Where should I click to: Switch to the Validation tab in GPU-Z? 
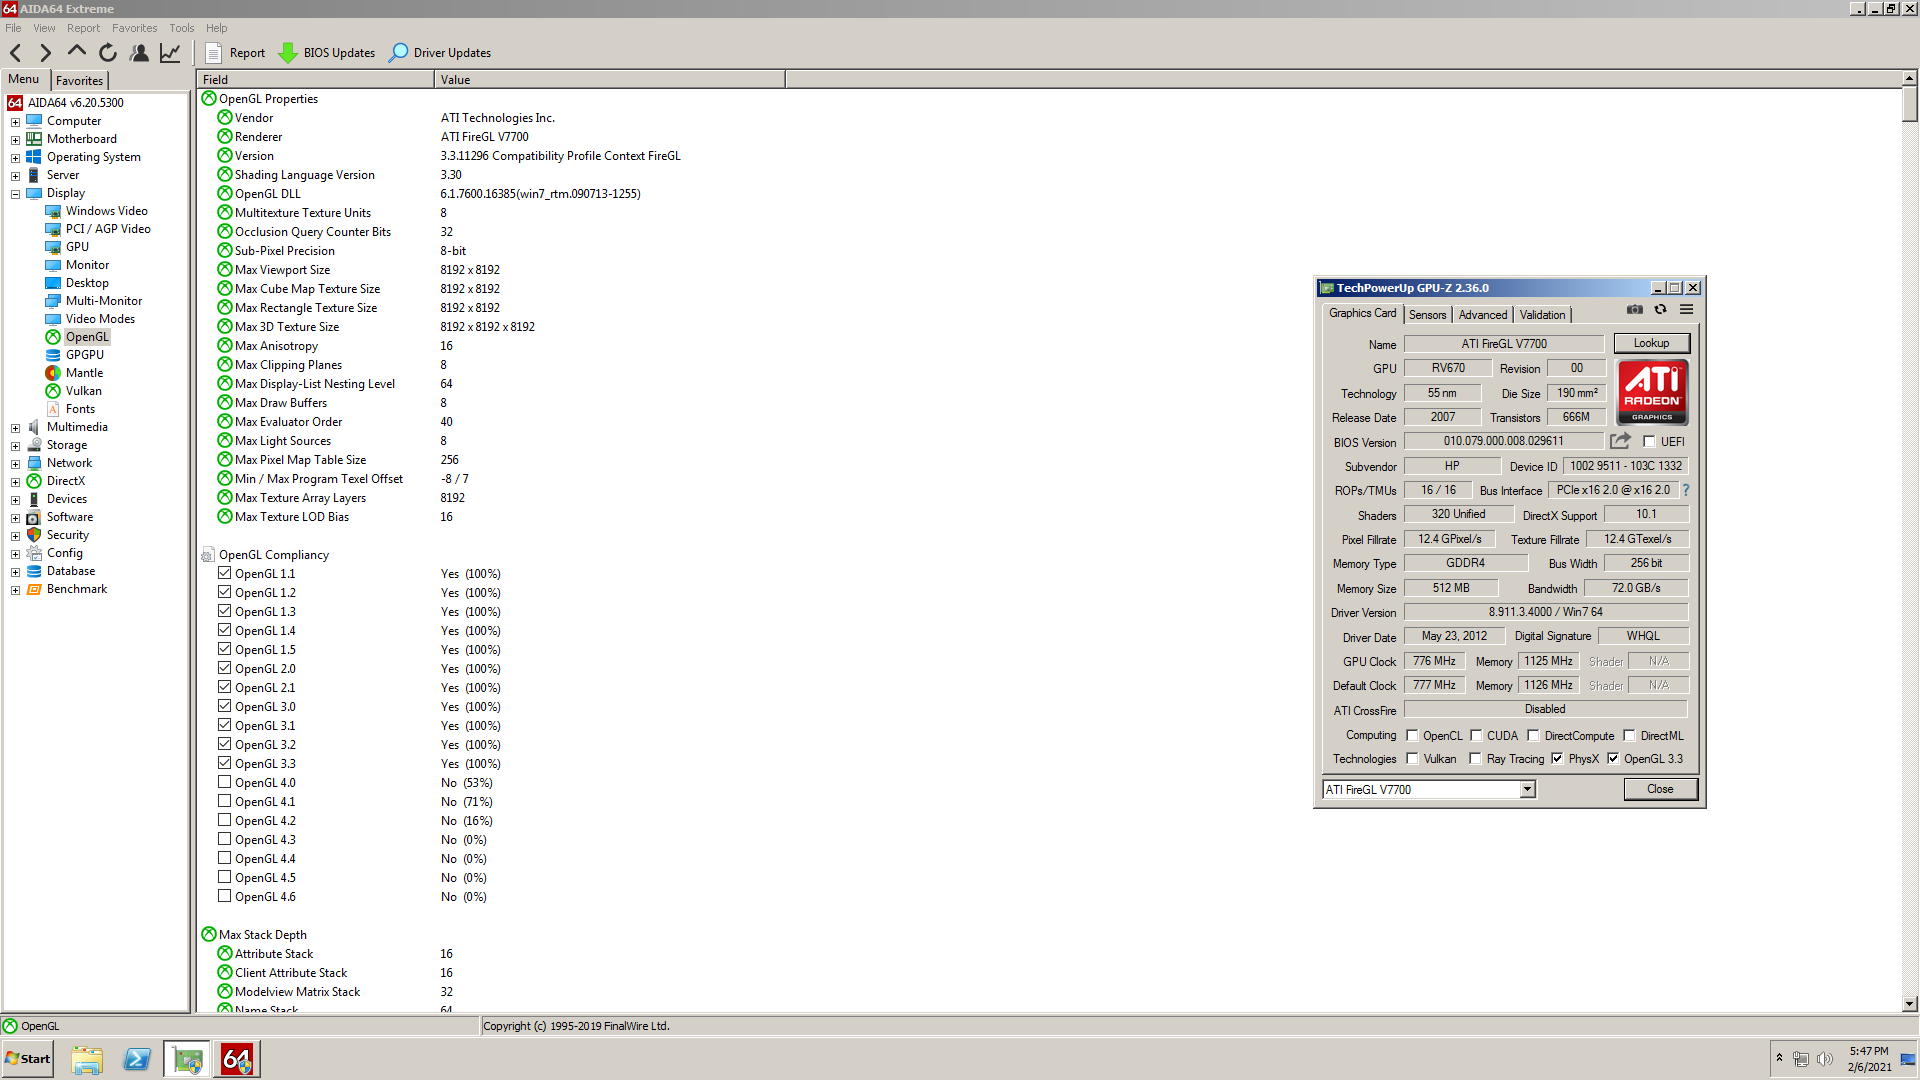coord(1542,315)
